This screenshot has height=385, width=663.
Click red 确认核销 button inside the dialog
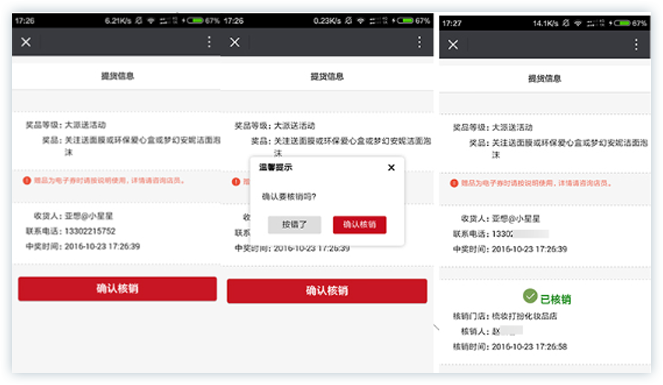pyautogui.click(x=359, y=224)
